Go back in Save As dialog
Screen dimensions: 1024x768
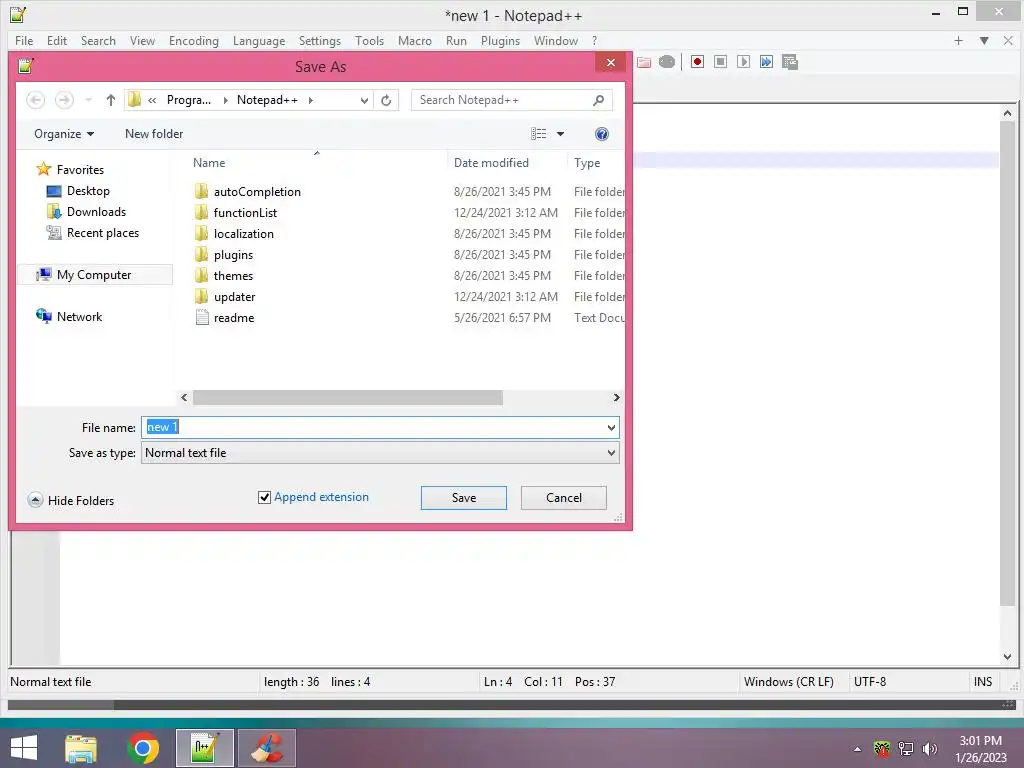[36, 100]
